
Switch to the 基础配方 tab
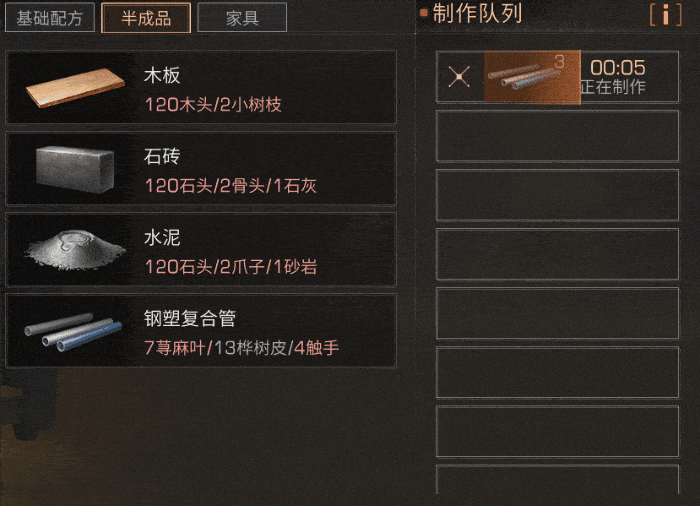point(50,17)
